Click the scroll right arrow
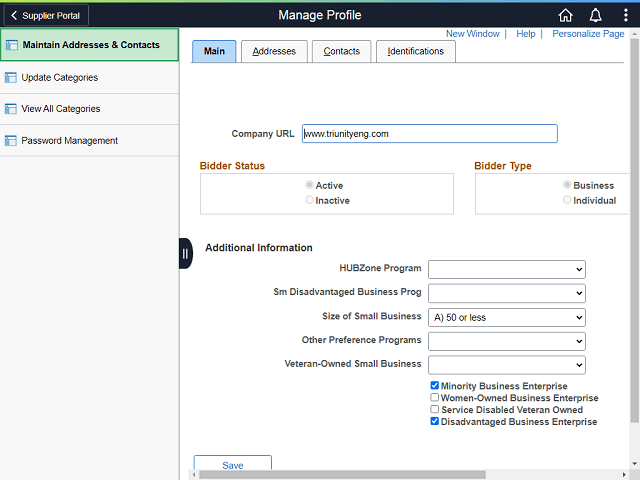 624,475
